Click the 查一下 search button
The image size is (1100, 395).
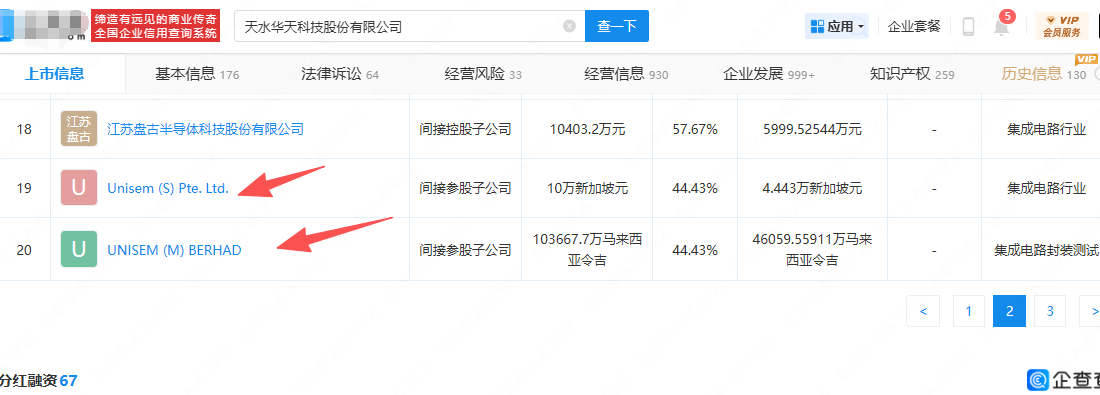coord(617,27)
